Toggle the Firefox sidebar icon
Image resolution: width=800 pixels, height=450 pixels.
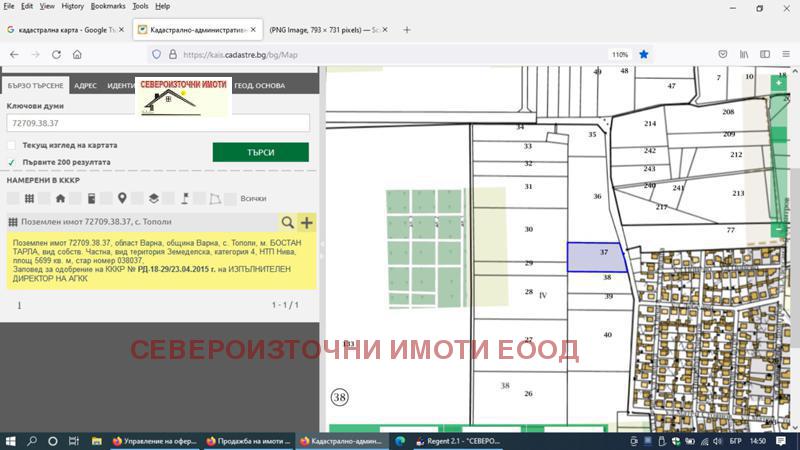[762, 54]
